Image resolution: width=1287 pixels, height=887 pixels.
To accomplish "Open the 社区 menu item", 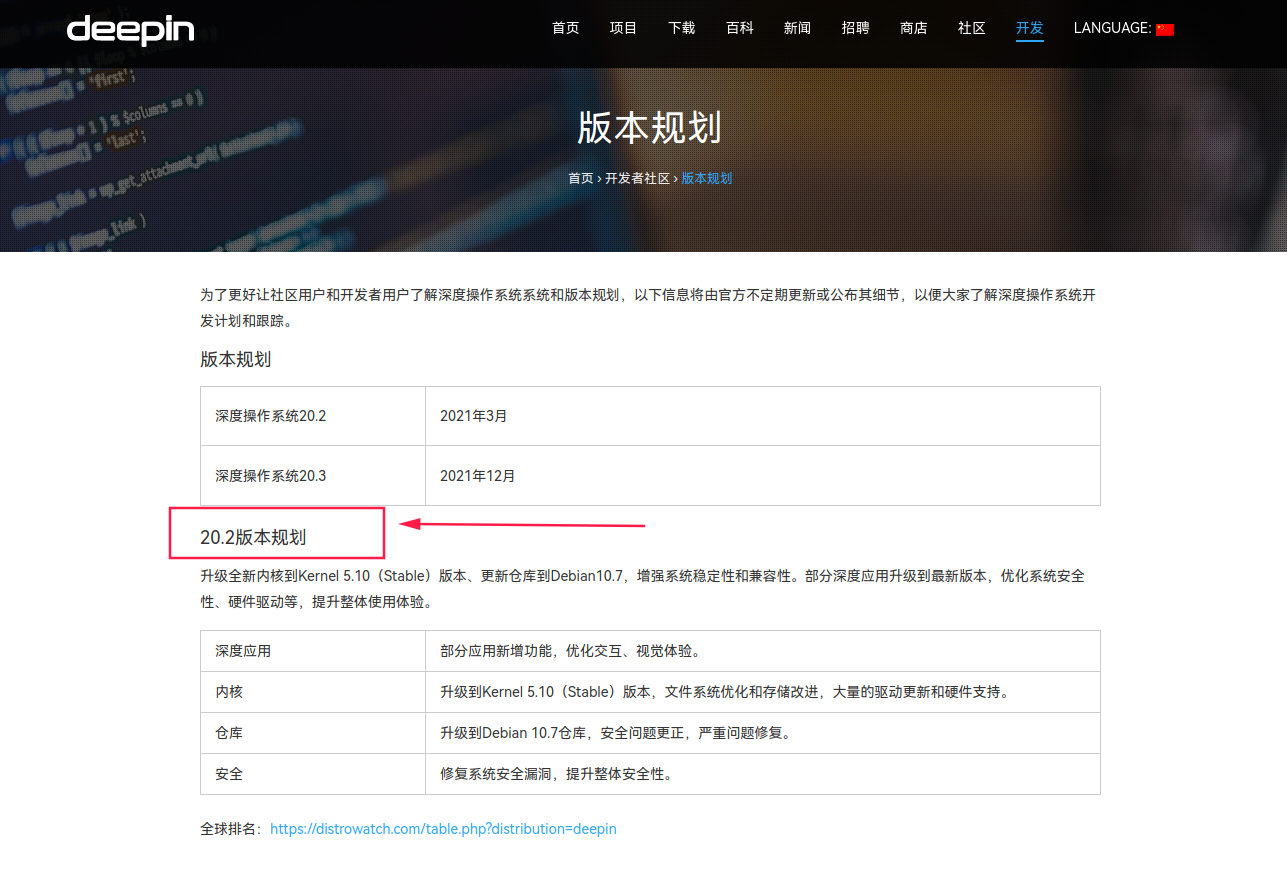I will click(972, 28).
